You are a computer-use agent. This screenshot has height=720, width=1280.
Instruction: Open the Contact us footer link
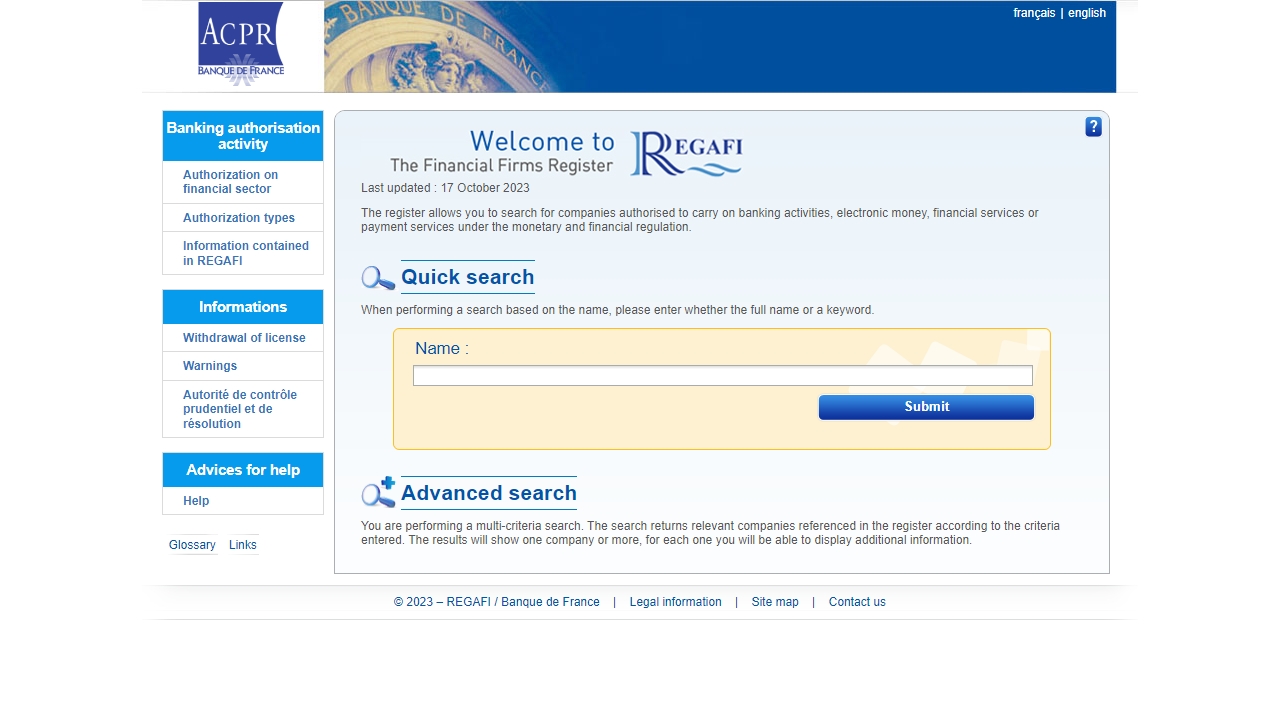click(857, 602)
